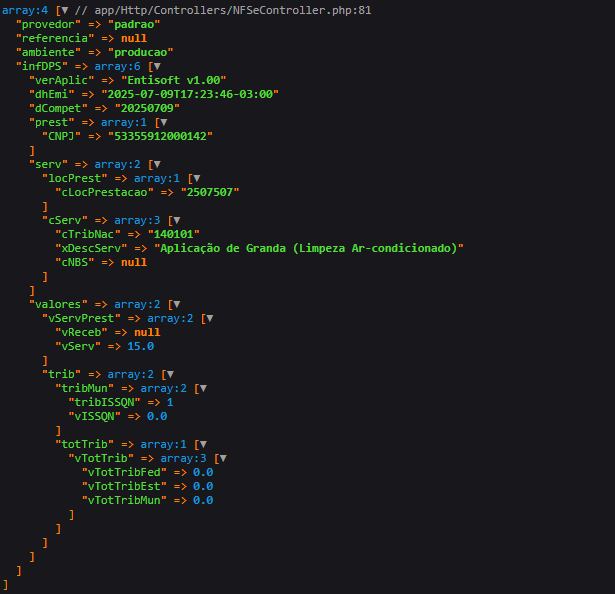Screen dimensions: 615x594
Task: Select the 0.0 value of vISSQN
Action: click(x=157, y=417)
